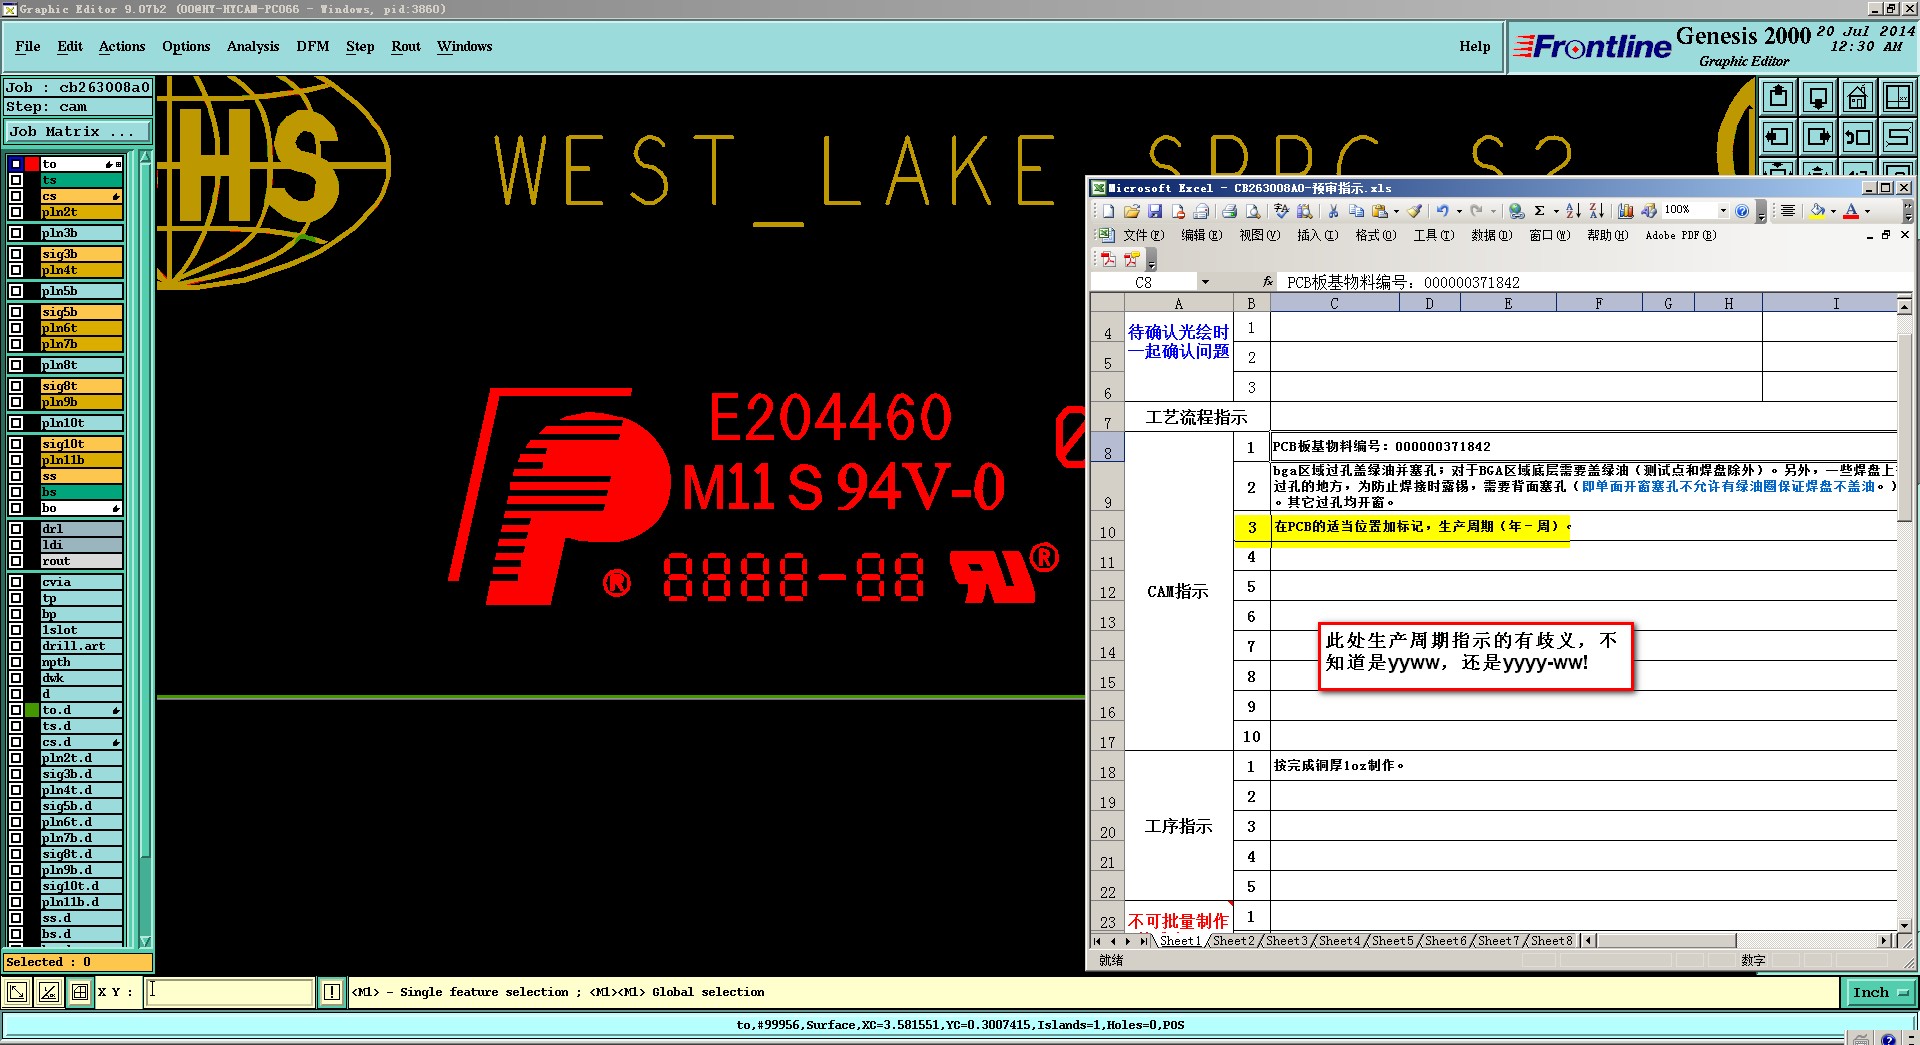The width and height of the screenshot is (1920, 1045).
Task: Click the pan down icon in Genesis
Action: [x=1818, y=97]
